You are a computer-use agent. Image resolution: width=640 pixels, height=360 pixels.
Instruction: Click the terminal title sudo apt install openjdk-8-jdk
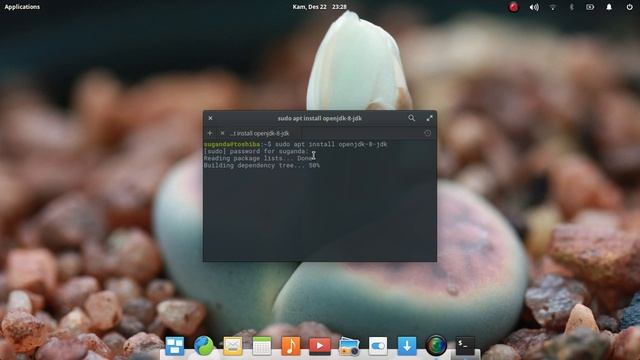point(320,118)
